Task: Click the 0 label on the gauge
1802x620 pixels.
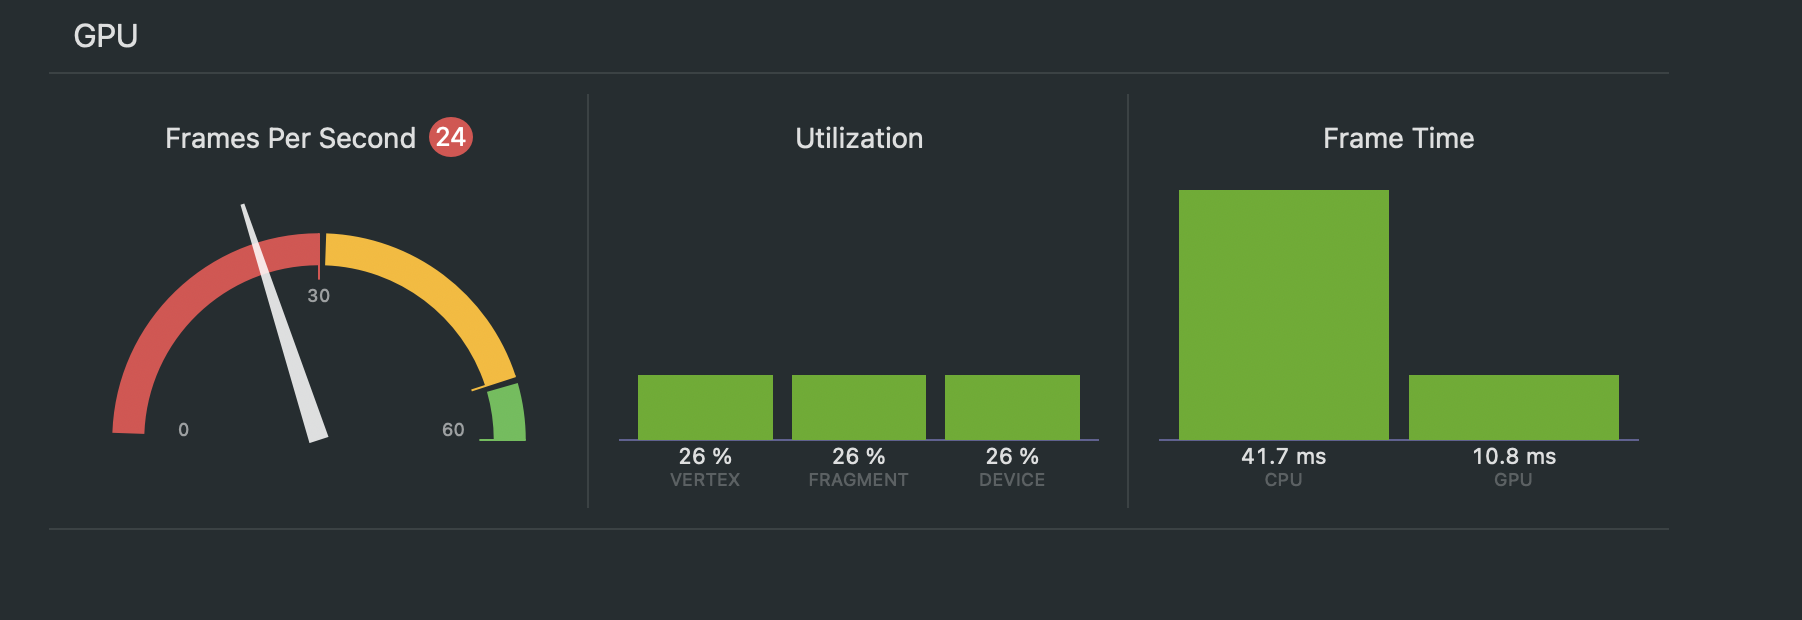Action: pyautogui.click(x=183, y=430)
